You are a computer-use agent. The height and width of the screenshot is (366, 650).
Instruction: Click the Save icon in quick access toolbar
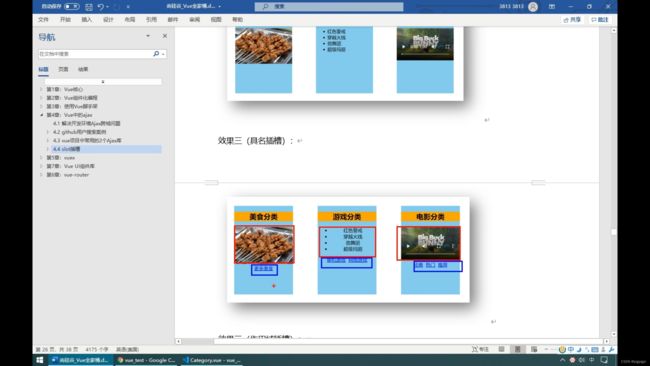(89, 7)
